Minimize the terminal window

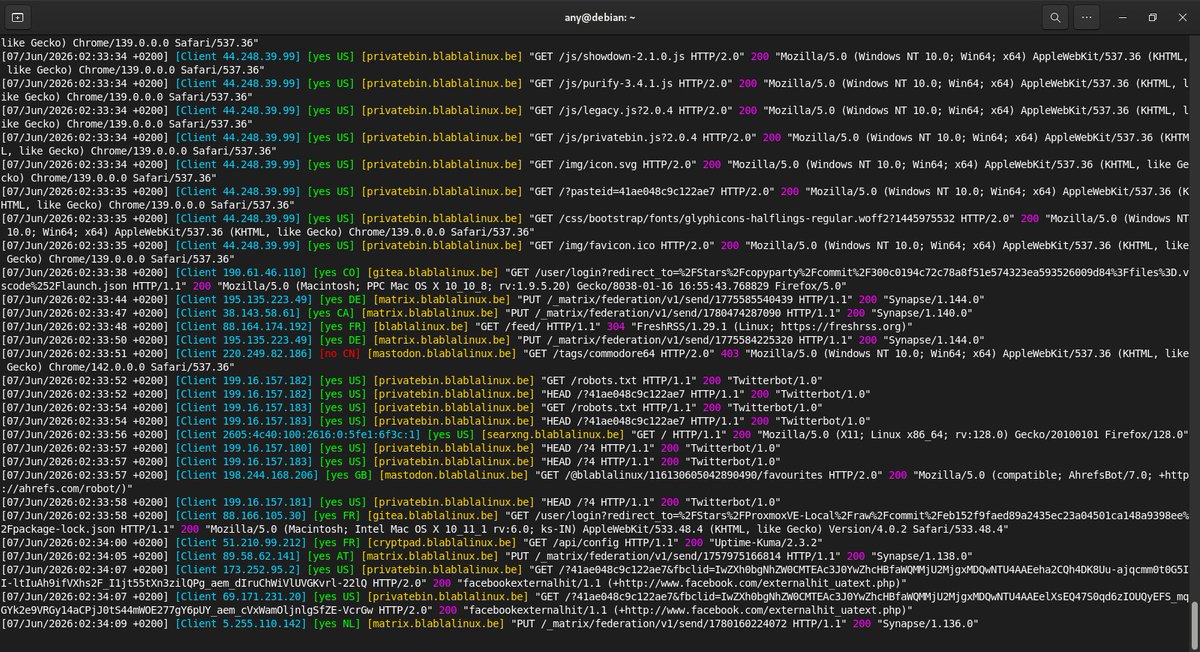[x=1123, y=17]
